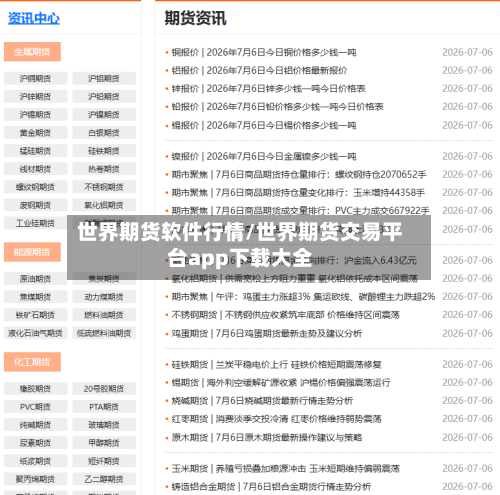
Task: Open 短纤期货 in the sidebar
Action: pos(104,461)
